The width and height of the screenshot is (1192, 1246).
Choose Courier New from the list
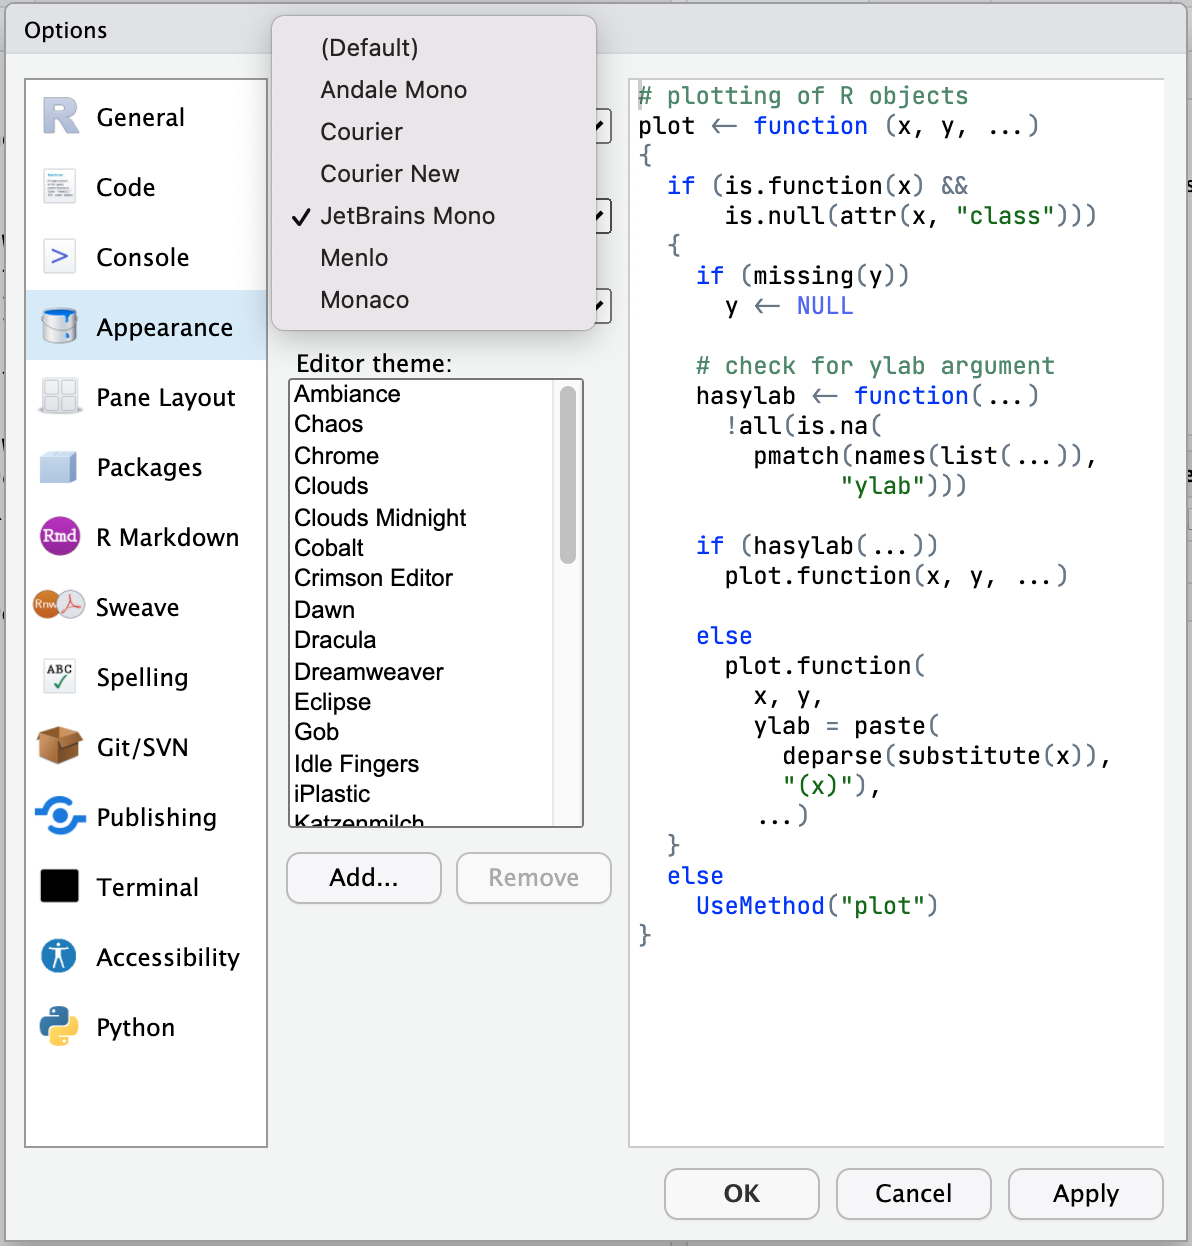click(x=390, y=173)
